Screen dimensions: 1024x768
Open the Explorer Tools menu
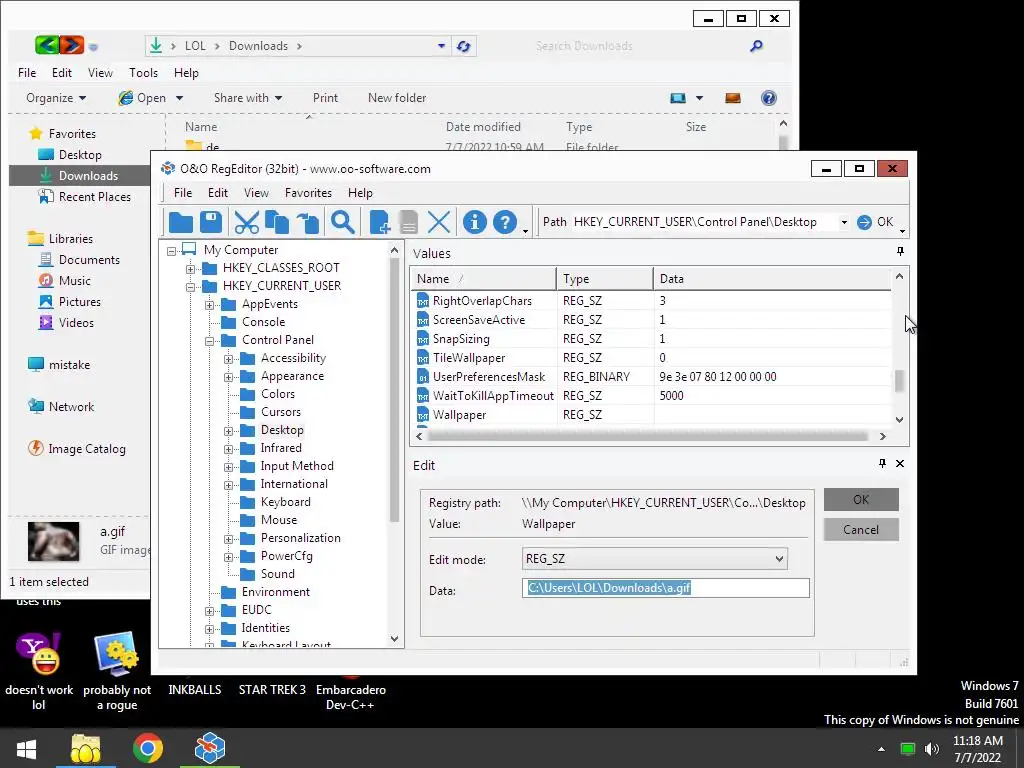[x=143, y=72]
